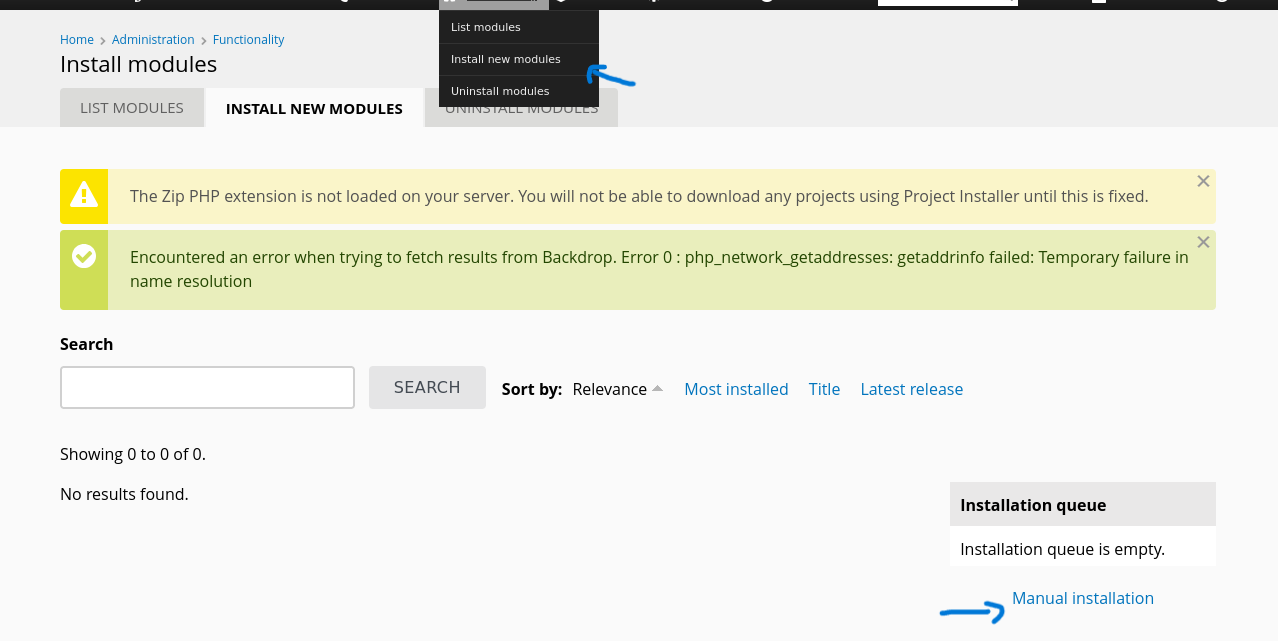Sort results by Most installed
This screenshot has height=641, width=1278.
(x=736, y=389)
